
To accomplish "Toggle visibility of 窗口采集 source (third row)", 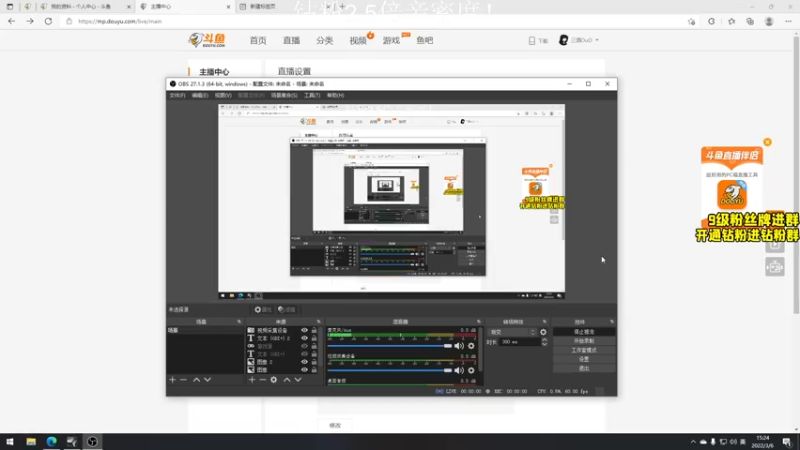I will [x=305, y=346].
